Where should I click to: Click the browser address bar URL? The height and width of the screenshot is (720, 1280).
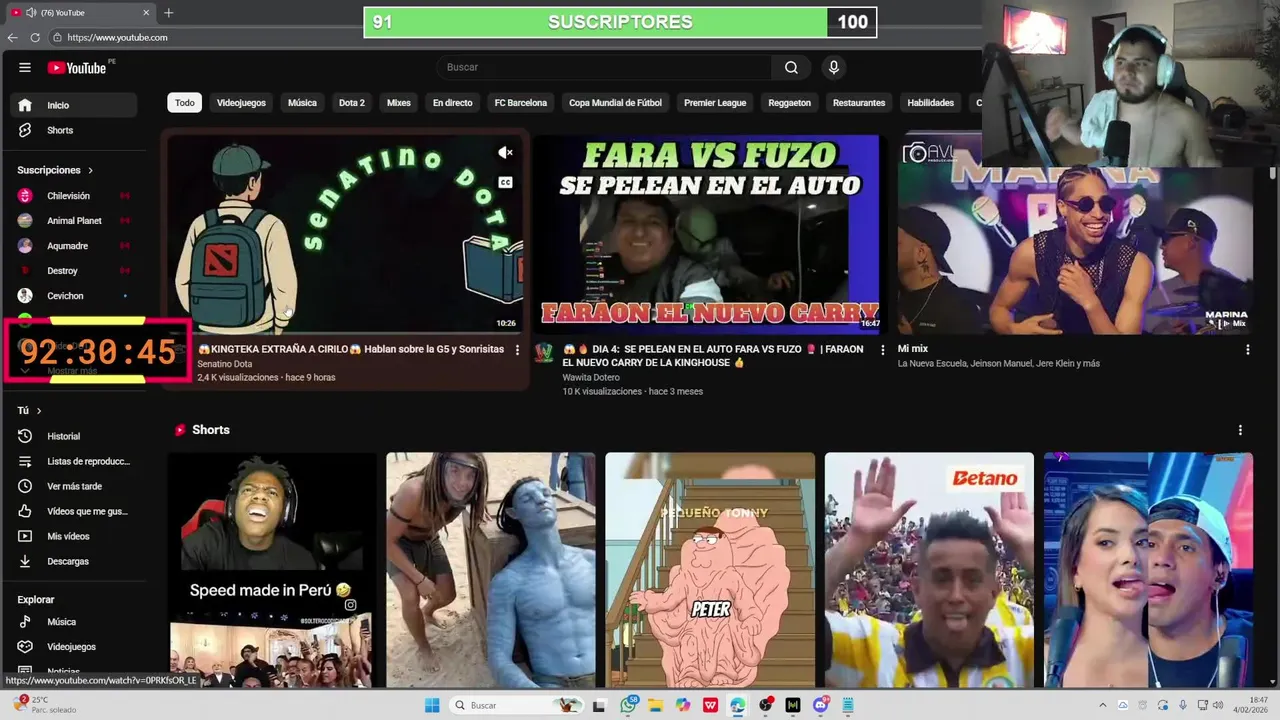(117, 37)
